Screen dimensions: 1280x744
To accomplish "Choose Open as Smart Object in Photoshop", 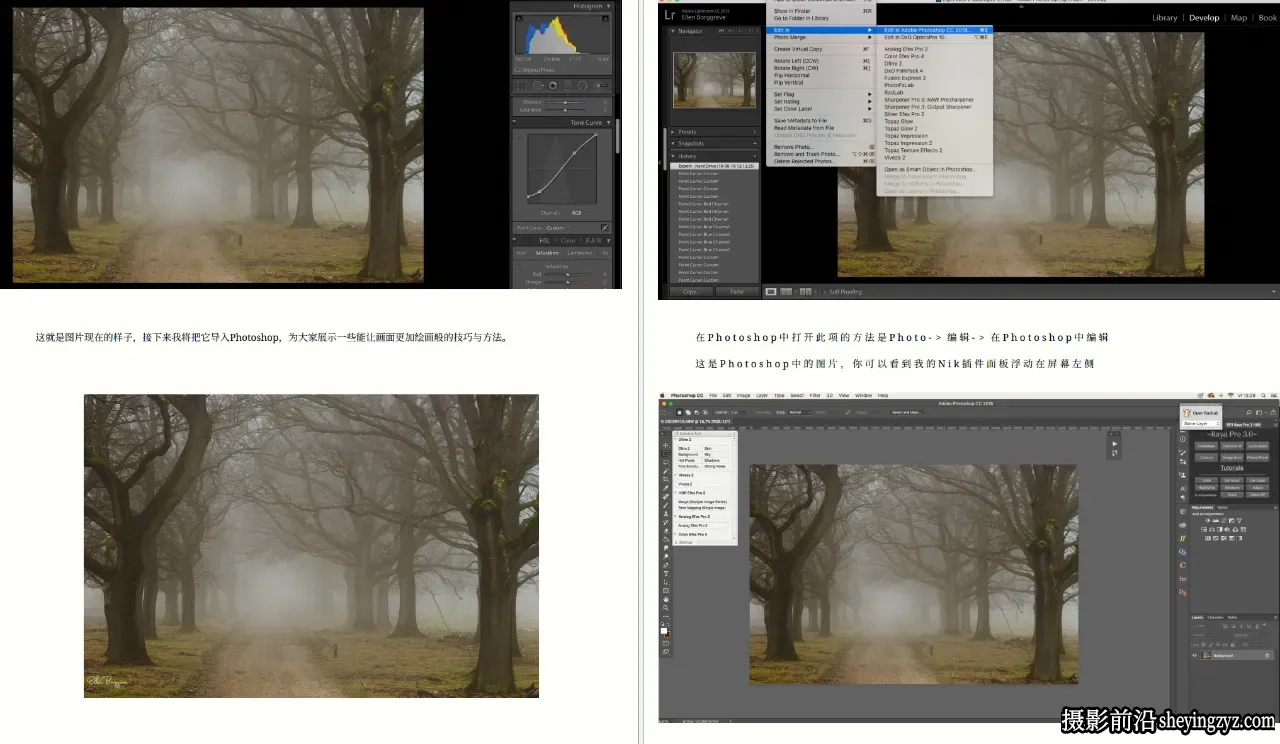I will click(x=930, y=169).
